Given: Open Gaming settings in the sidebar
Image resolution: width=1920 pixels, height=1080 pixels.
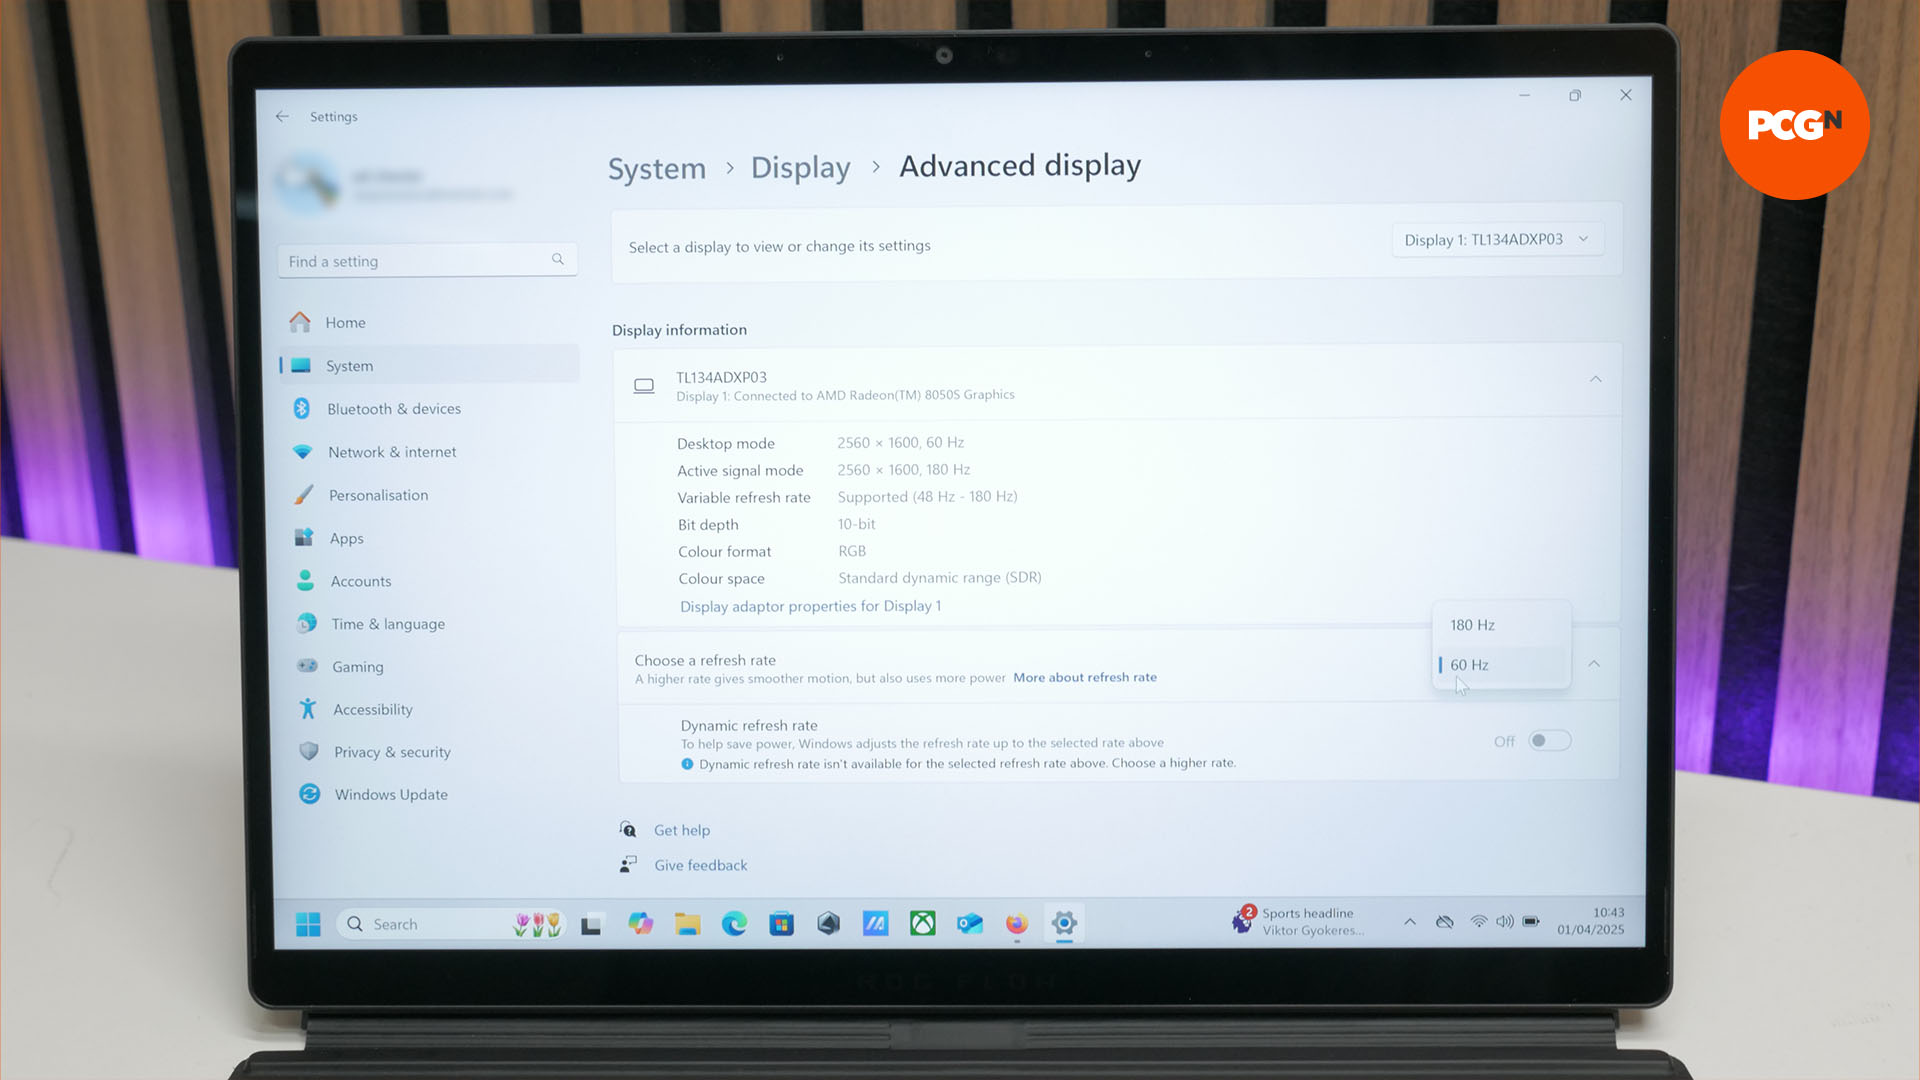Looking at the screenshot, I should click(x=357, y=666).
